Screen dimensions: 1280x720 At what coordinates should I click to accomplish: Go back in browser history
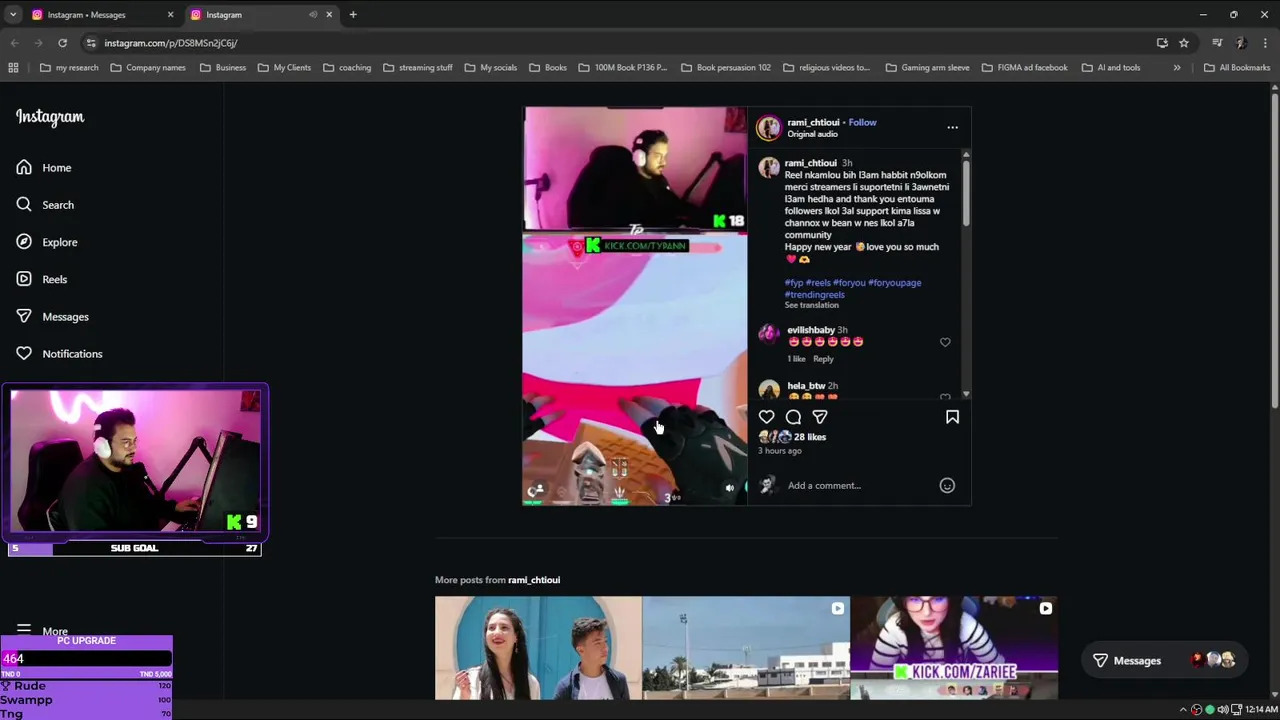click(x=14, y=43)
